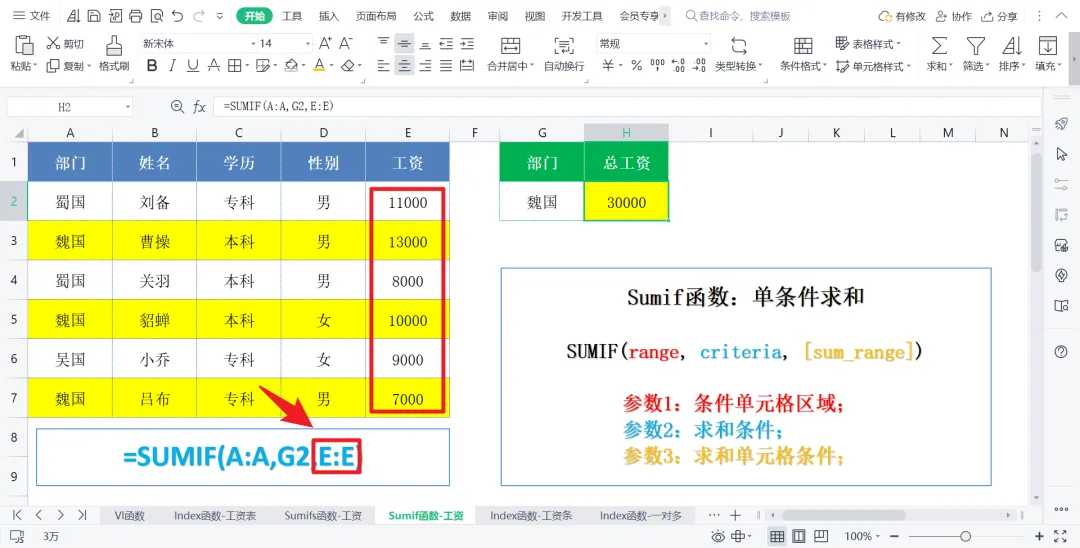Toggle Italic formatting
Screen dimensions: 1080x548
coord(172,65)
